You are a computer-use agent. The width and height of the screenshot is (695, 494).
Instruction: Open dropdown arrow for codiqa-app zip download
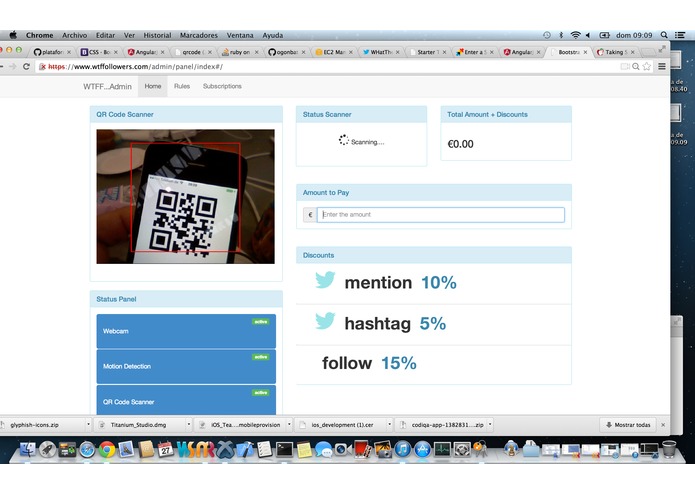coord(490,424)
